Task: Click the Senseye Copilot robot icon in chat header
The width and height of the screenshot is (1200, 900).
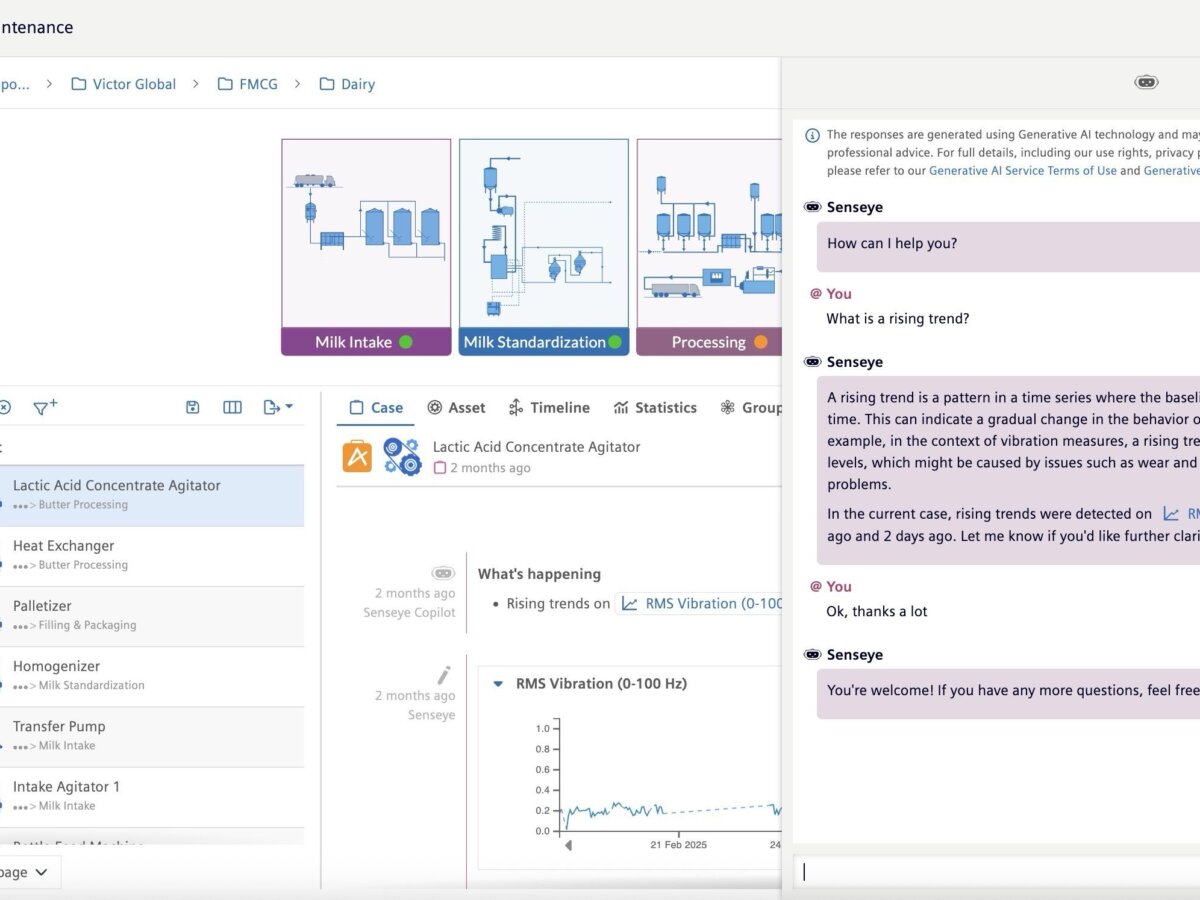Action: pos(1146,82)
